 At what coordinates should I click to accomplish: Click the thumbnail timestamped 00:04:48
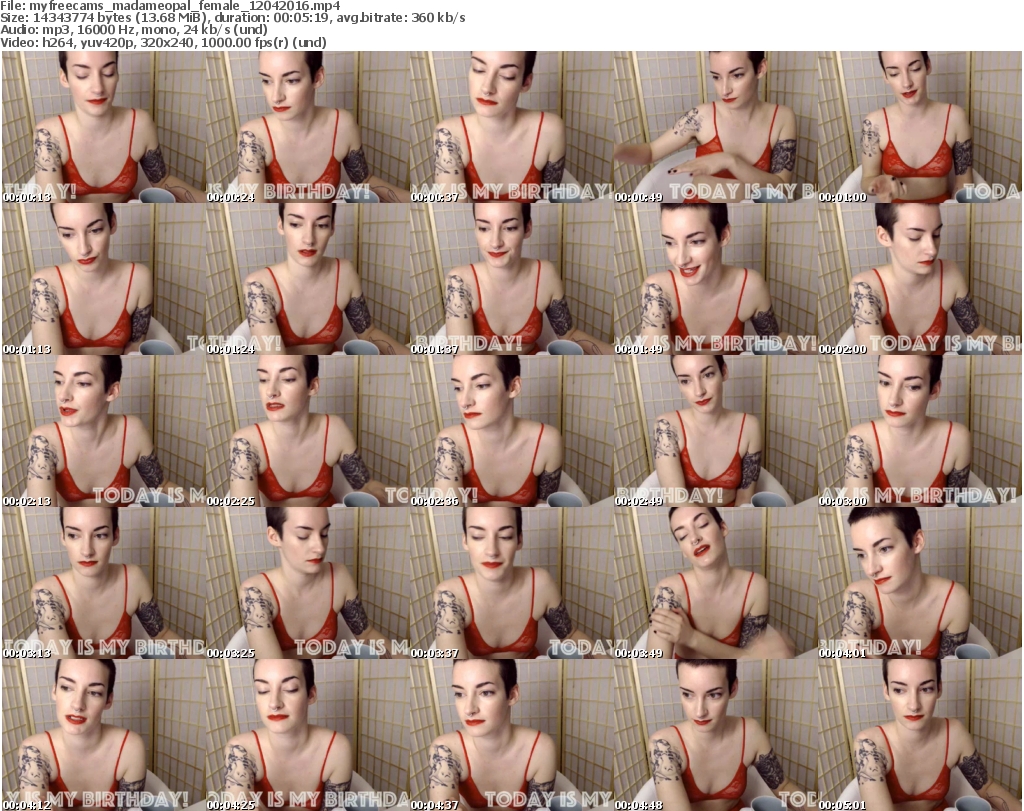coord(715,735)
